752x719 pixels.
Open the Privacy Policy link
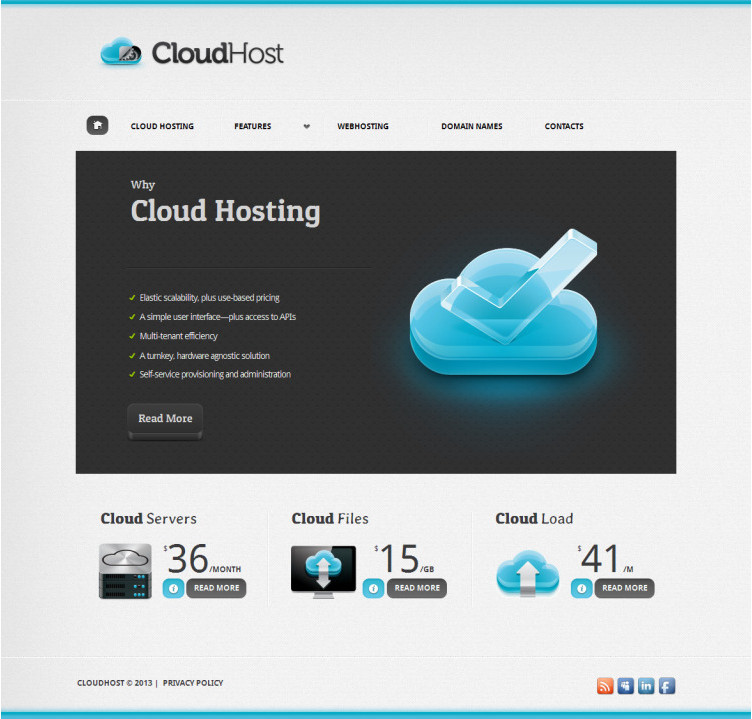coord(193,683)
